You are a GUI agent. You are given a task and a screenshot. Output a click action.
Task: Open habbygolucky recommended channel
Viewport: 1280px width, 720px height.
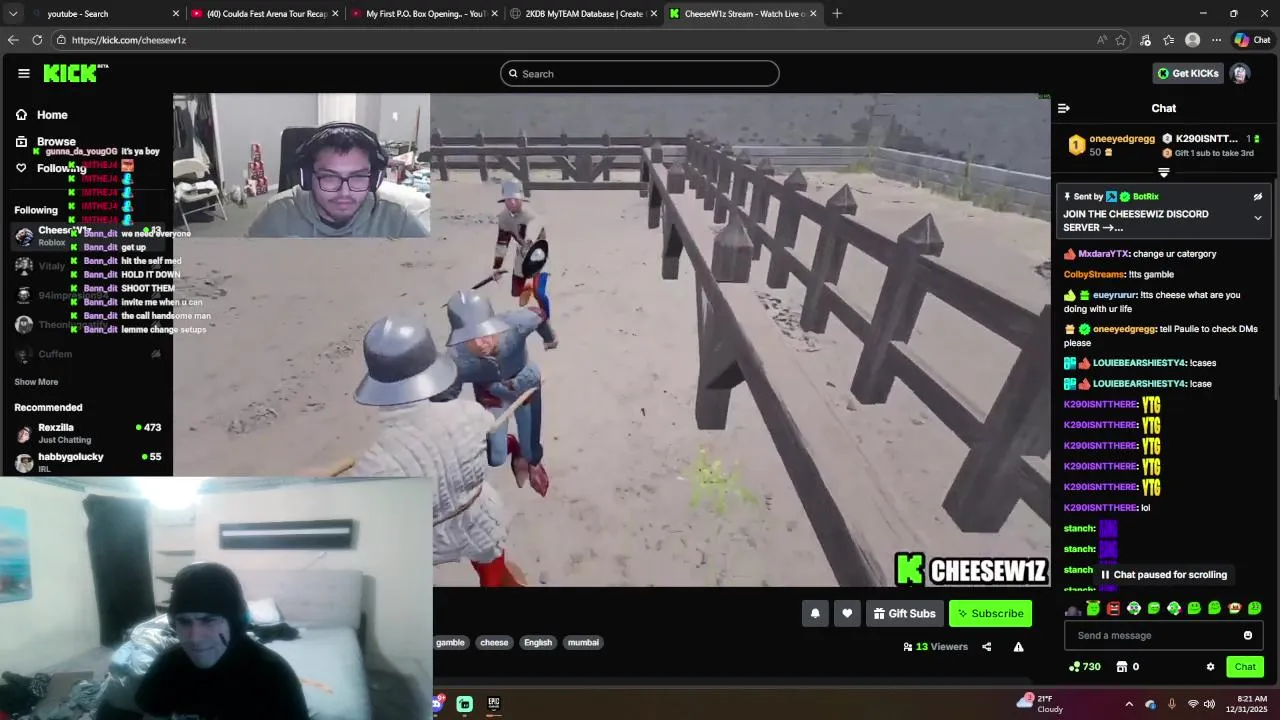tap(88, 462)
